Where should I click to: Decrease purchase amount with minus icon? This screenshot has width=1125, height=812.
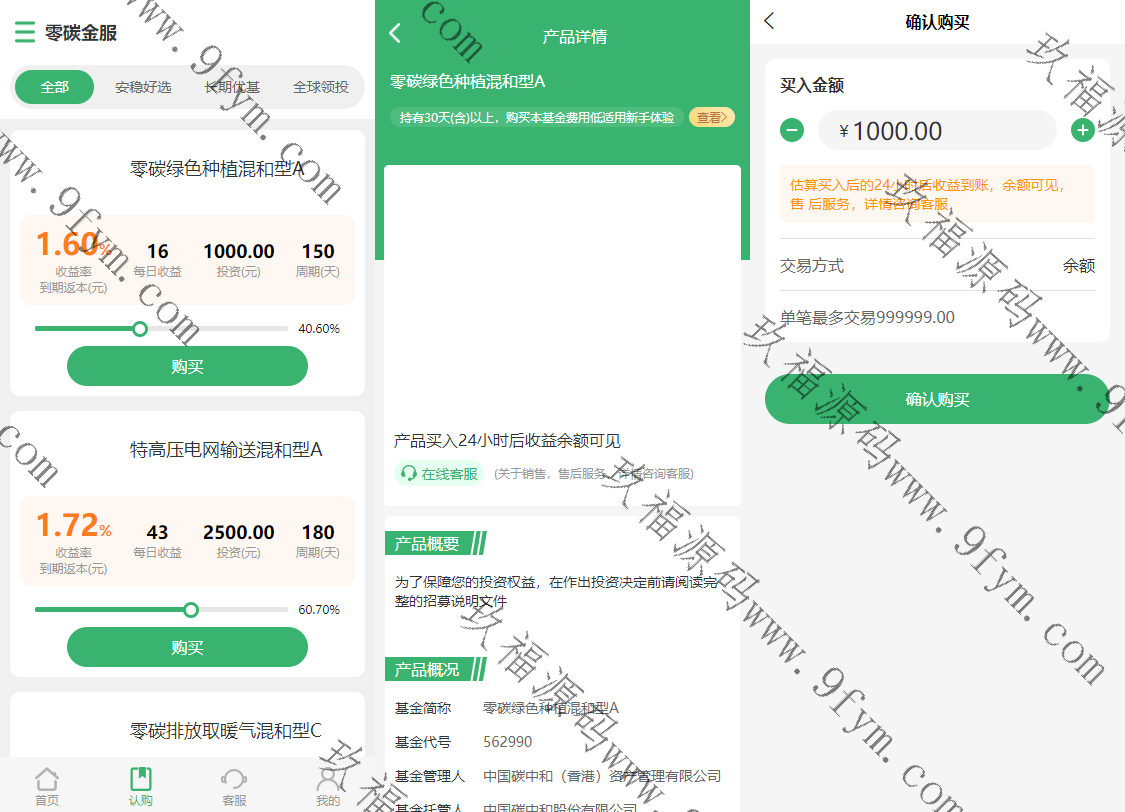pos(792,130)
